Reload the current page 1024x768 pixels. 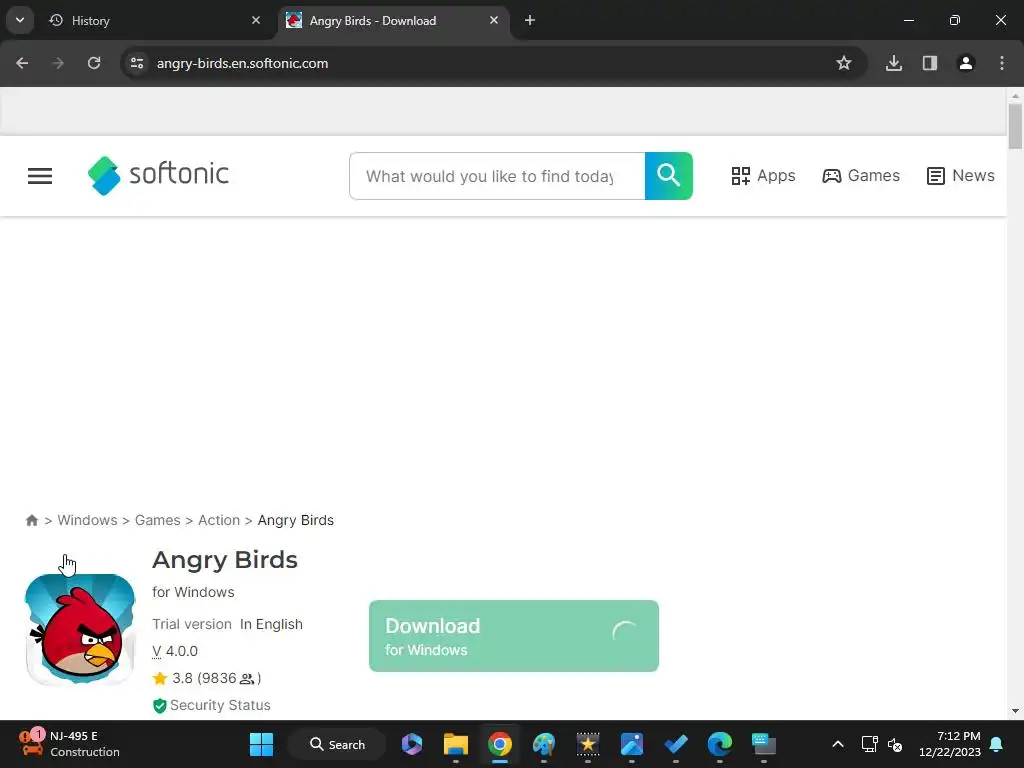94,63
